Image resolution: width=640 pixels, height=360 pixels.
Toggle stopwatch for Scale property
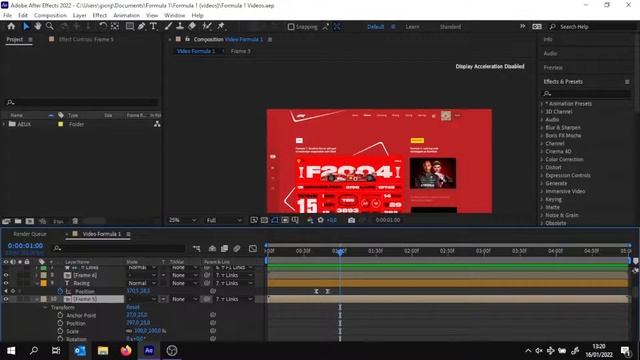(60, 331)
